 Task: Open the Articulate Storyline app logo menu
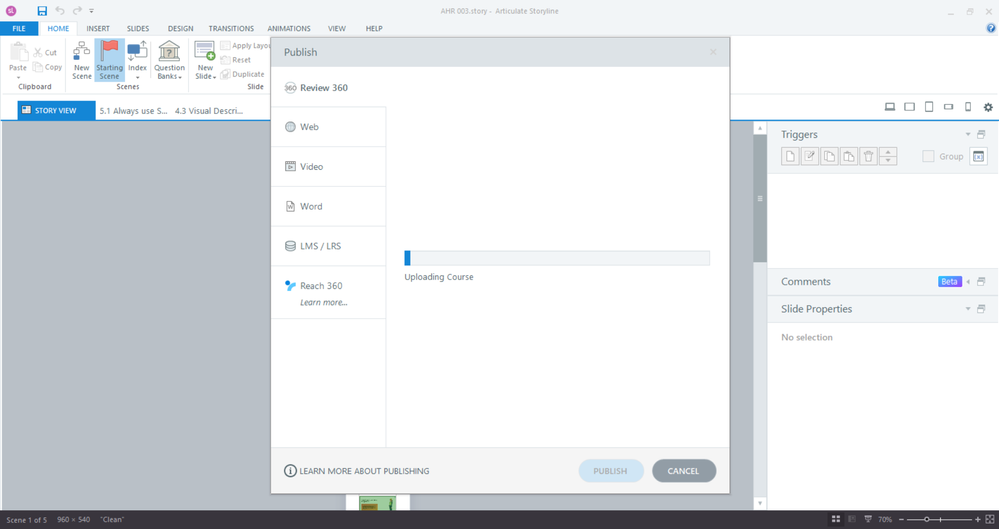point(11,11)
